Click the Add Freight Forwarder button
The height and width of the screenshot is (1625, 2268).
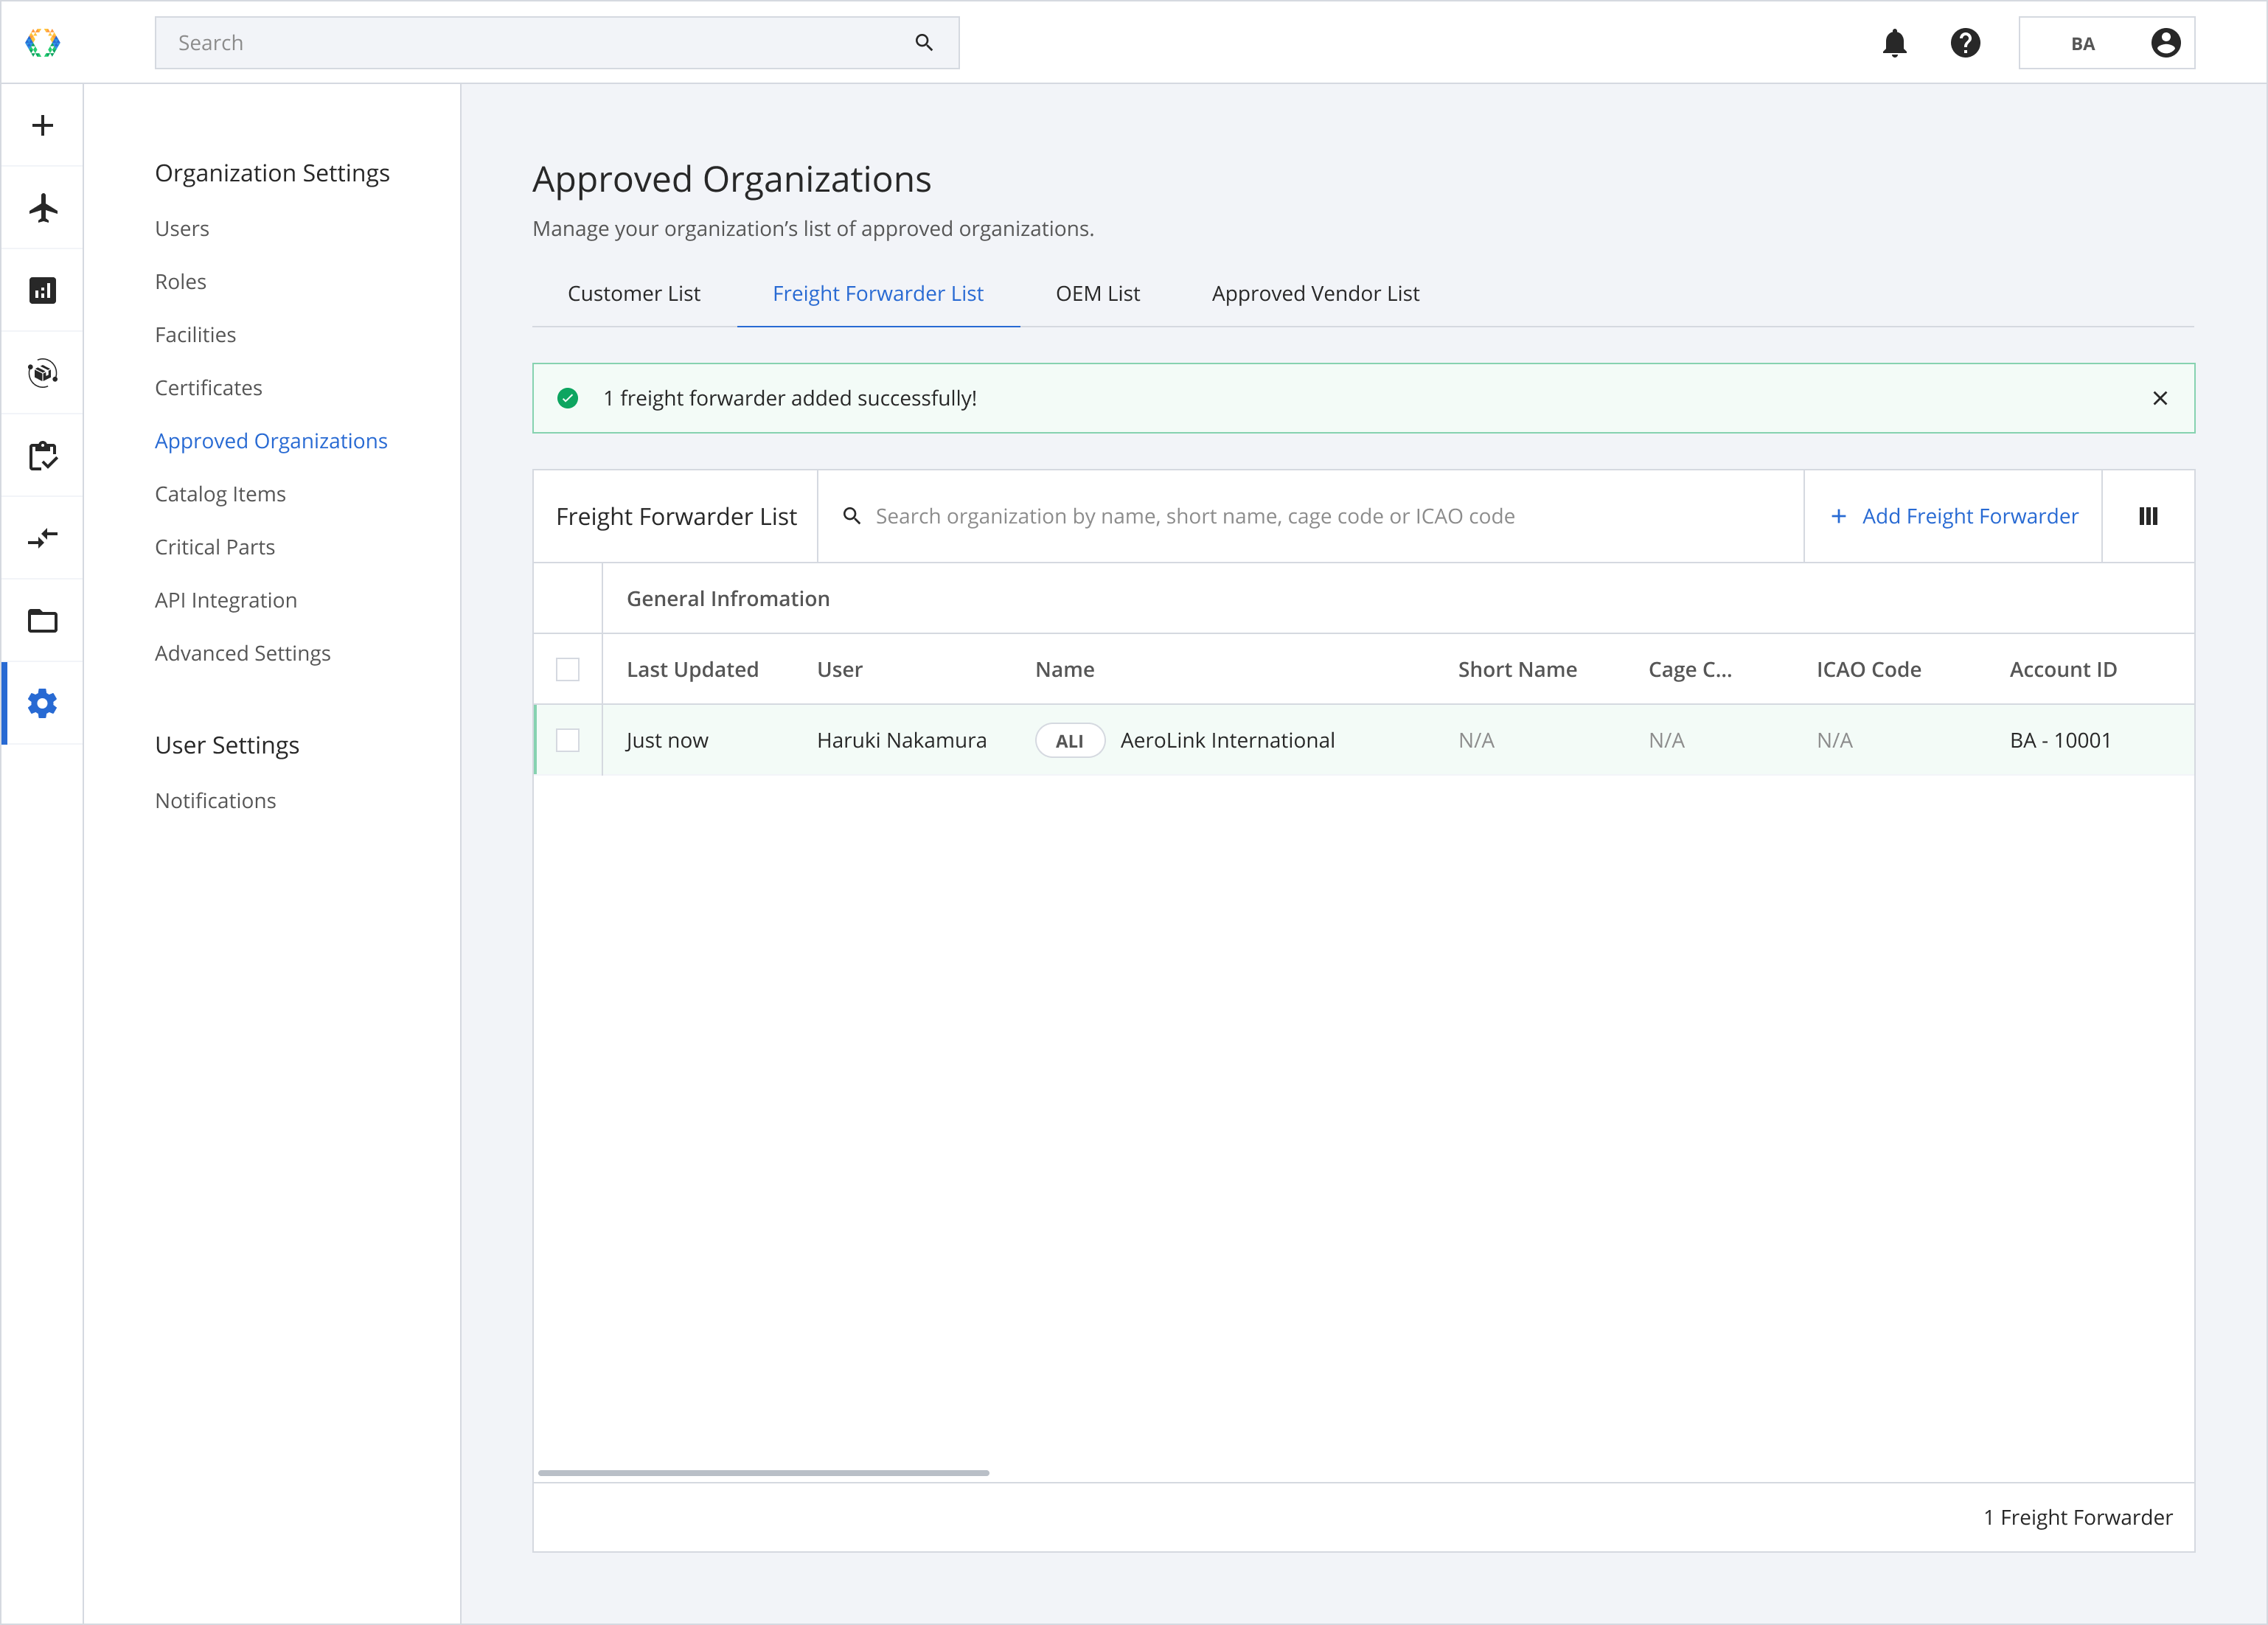(x=1954, y=516)
